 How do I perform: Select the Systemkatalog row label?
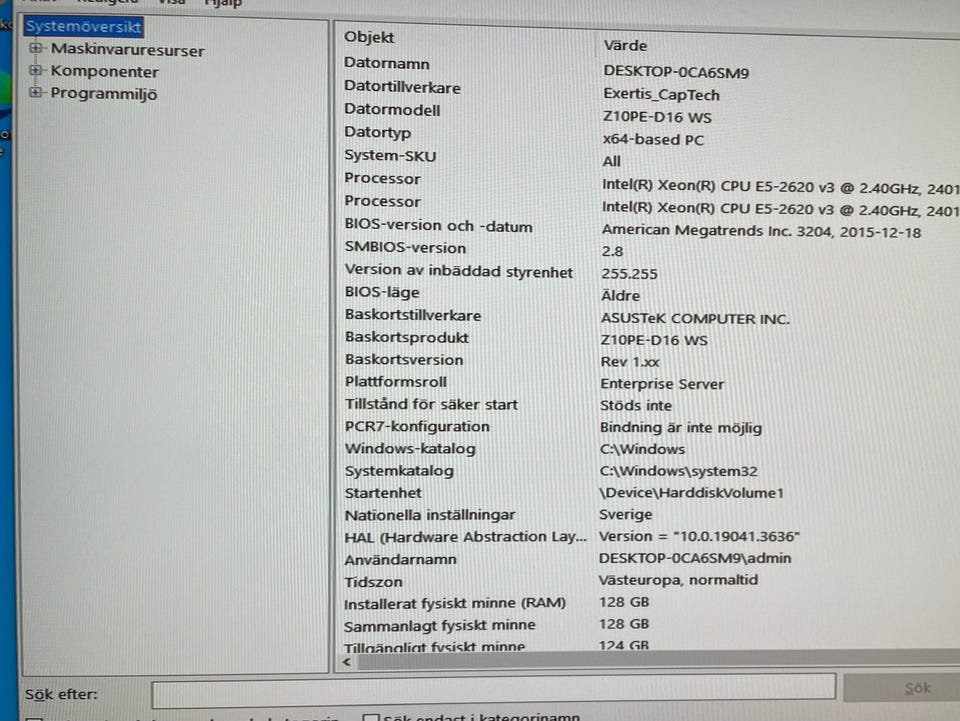click(x=399, y=471)
